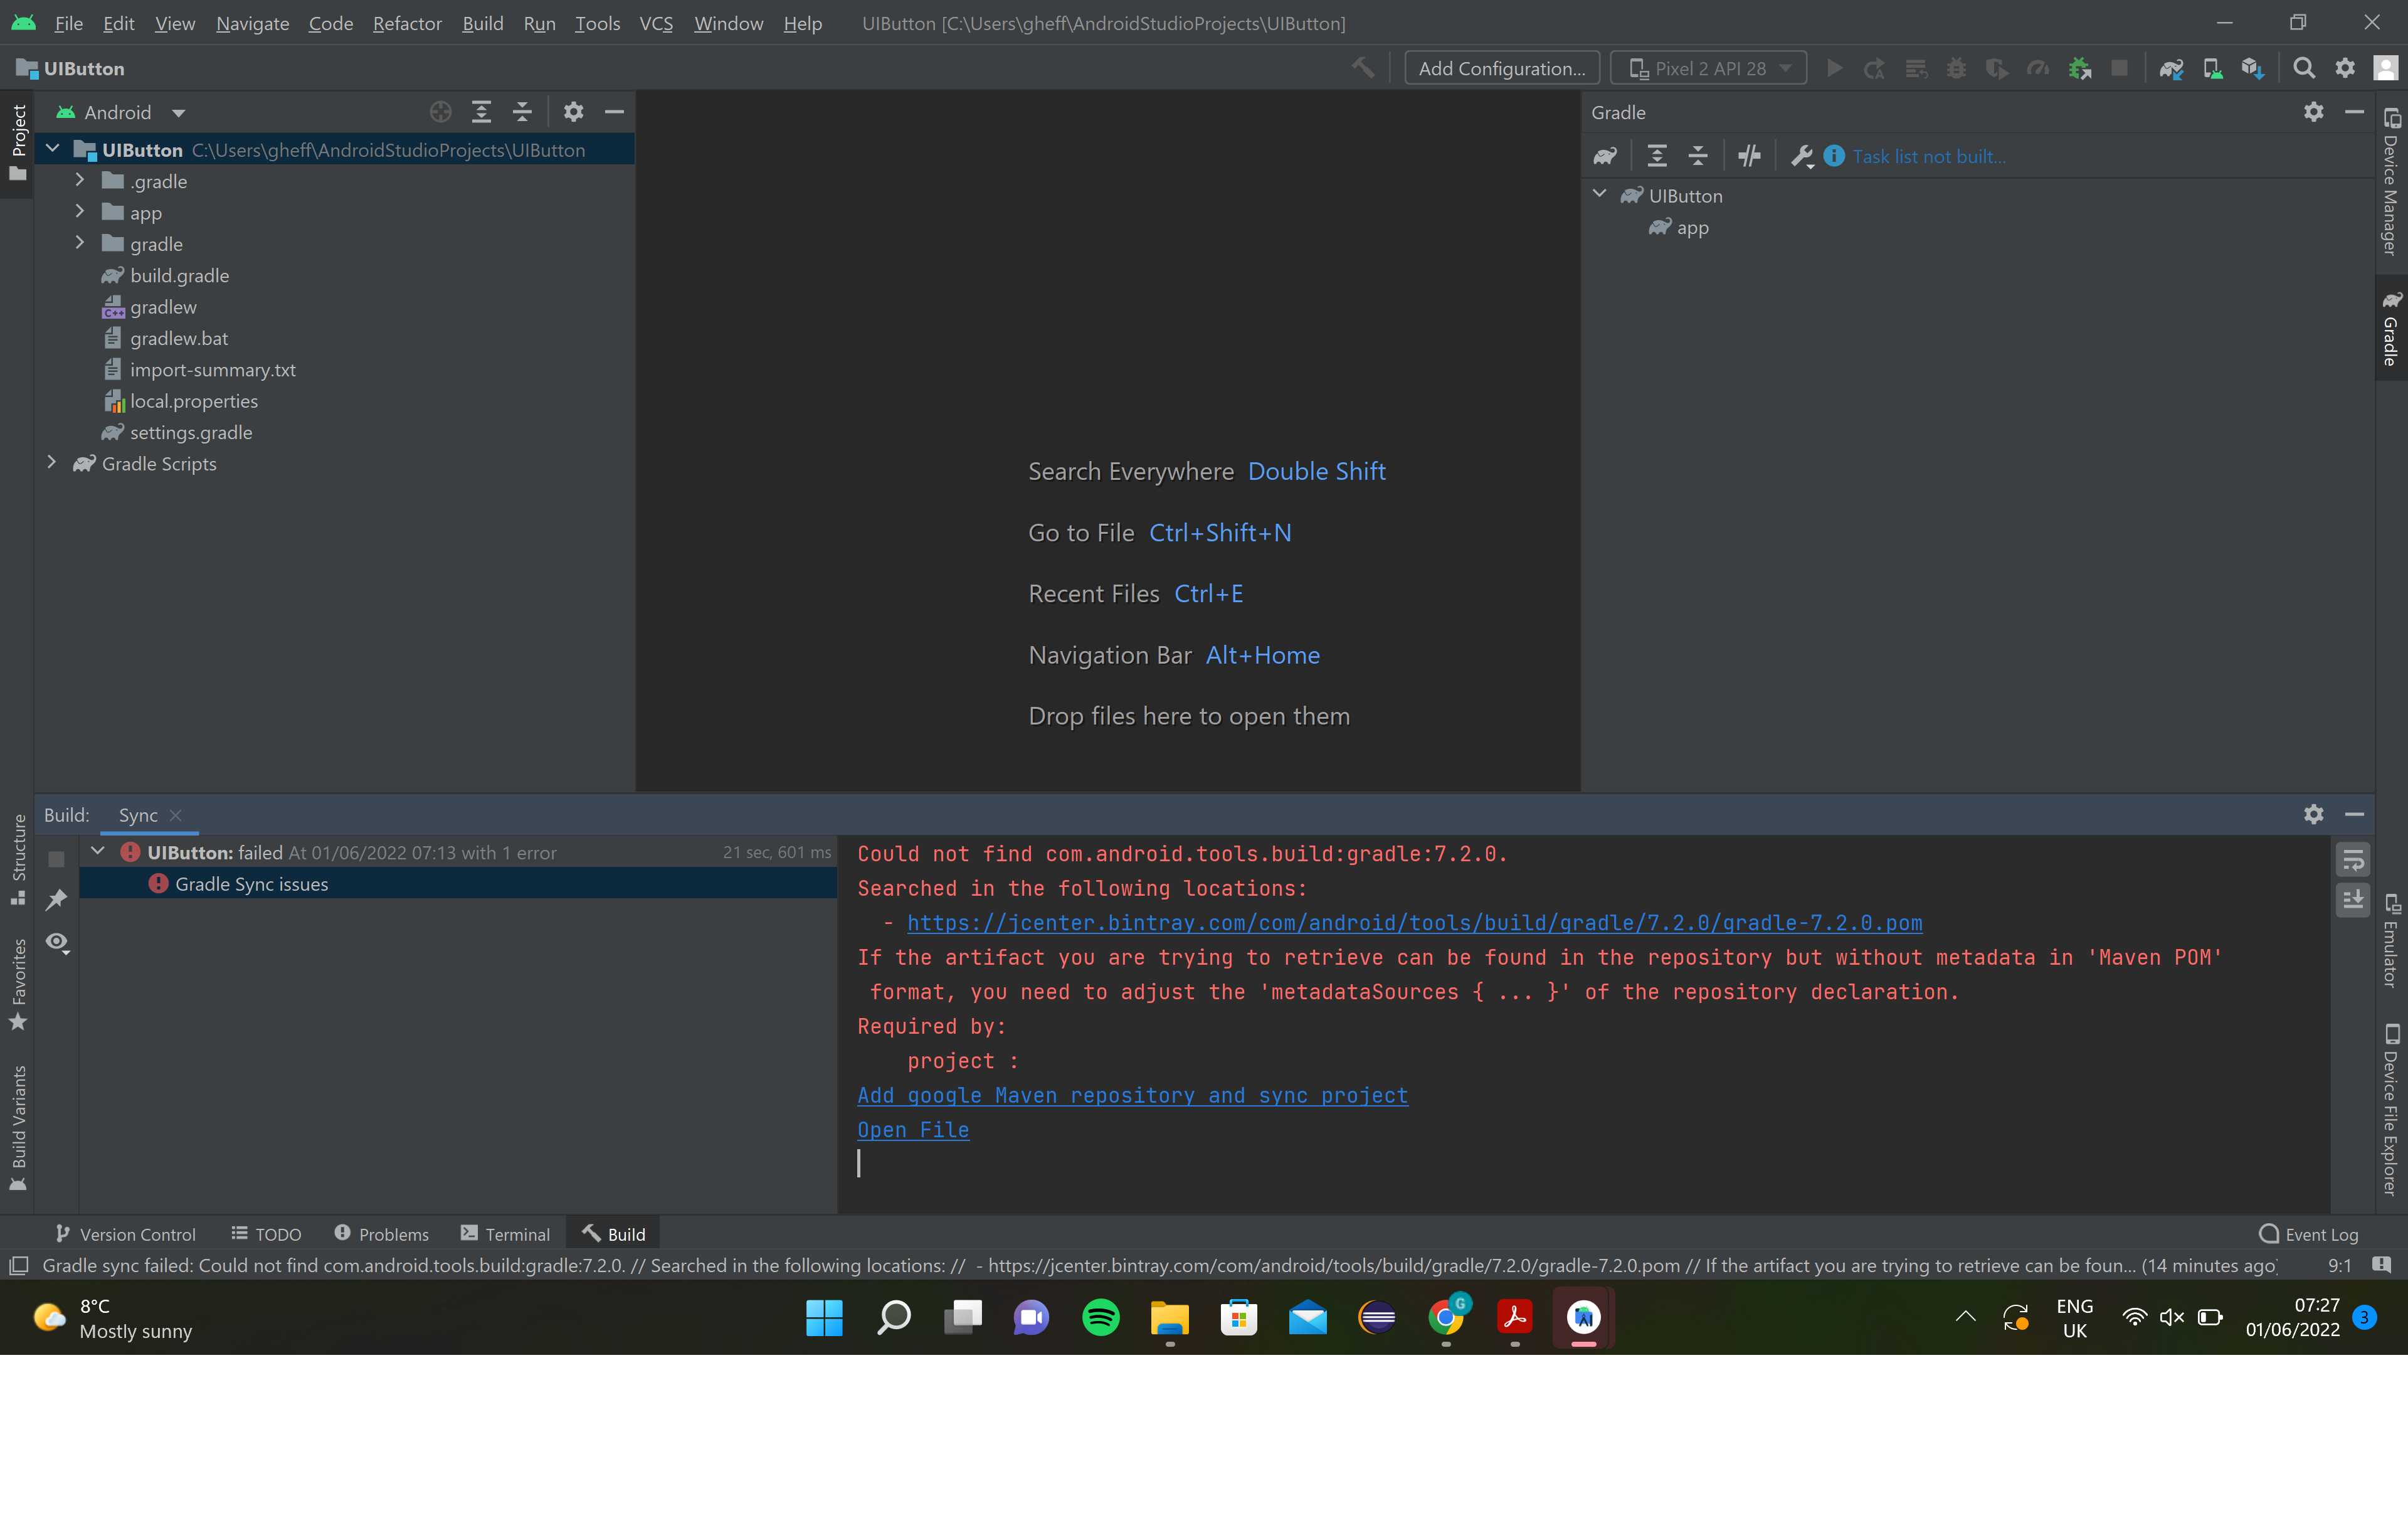This screenshot has width=2408, height=1518.
Task: Toggle Pin Tab in the Build panel
Action: click(57, 900)
